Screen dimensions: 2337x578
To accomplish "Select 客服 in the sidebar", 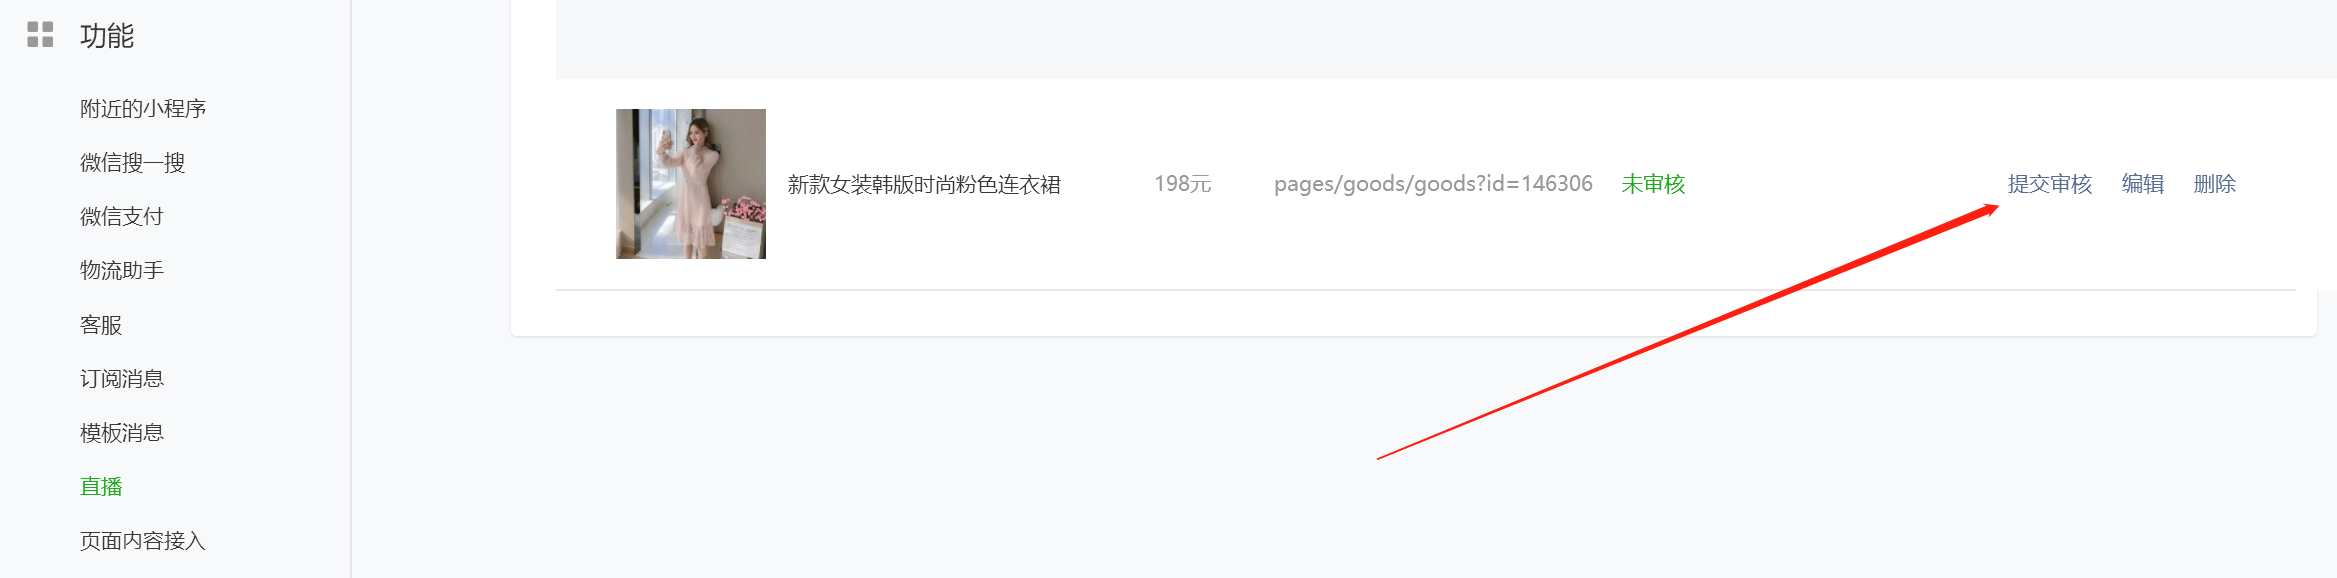I will pos(101,324).
